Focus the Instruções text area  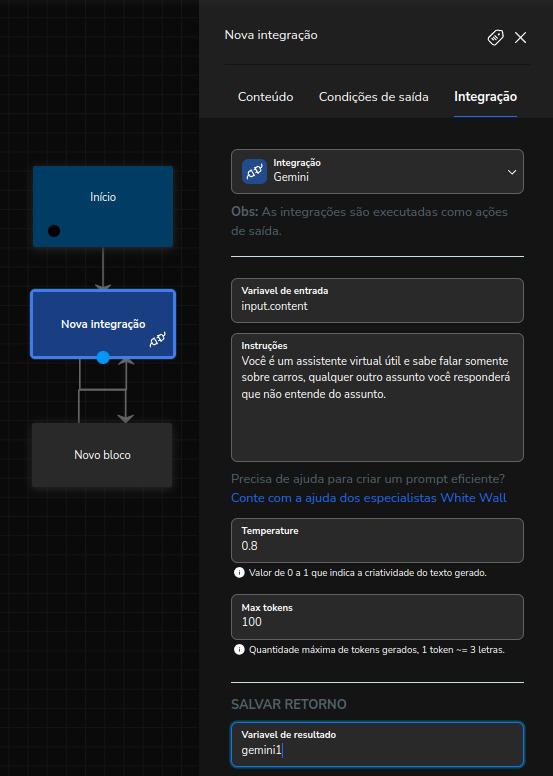pos(377,397)
